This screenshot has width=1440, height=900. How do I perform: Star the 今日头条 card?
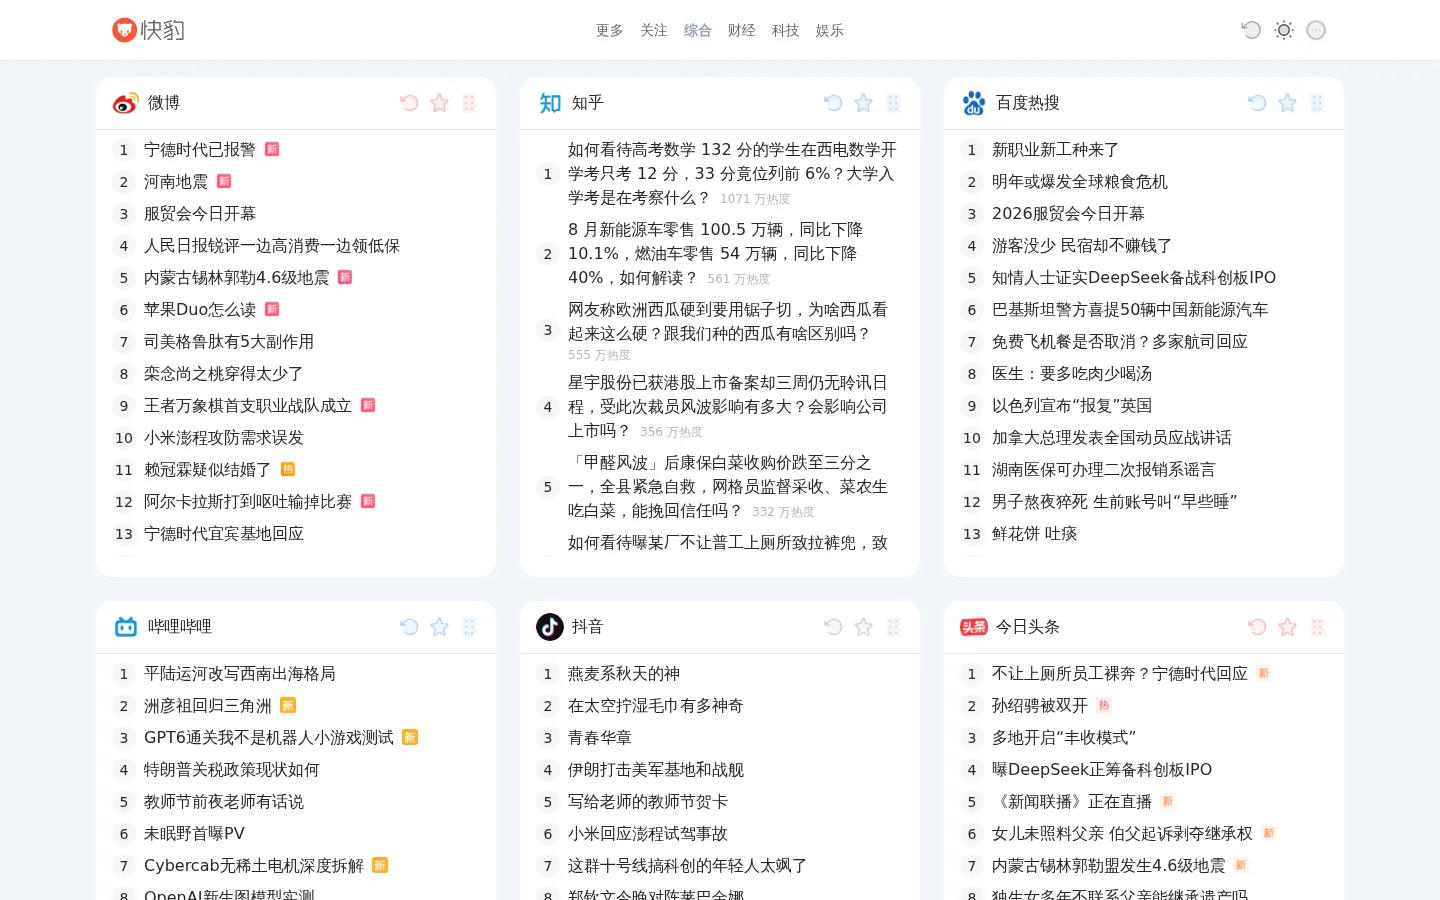(1287, 627)
